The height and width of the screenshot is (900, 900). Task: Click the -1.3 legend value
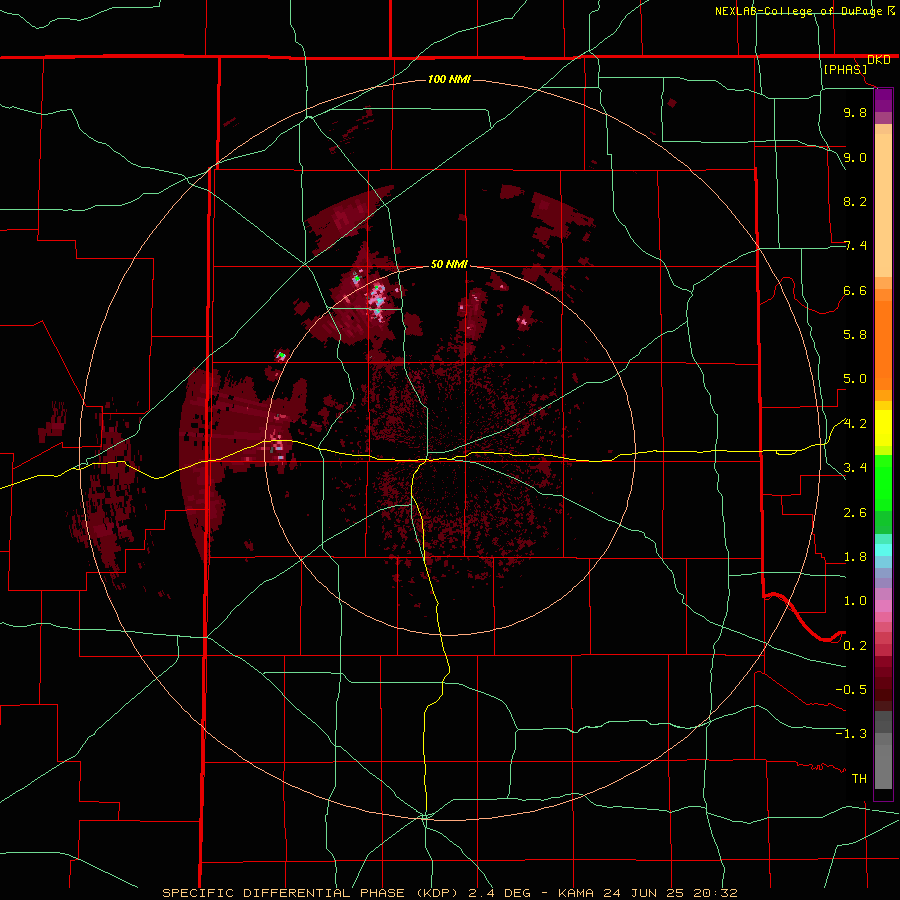click(x=851, y=734)
